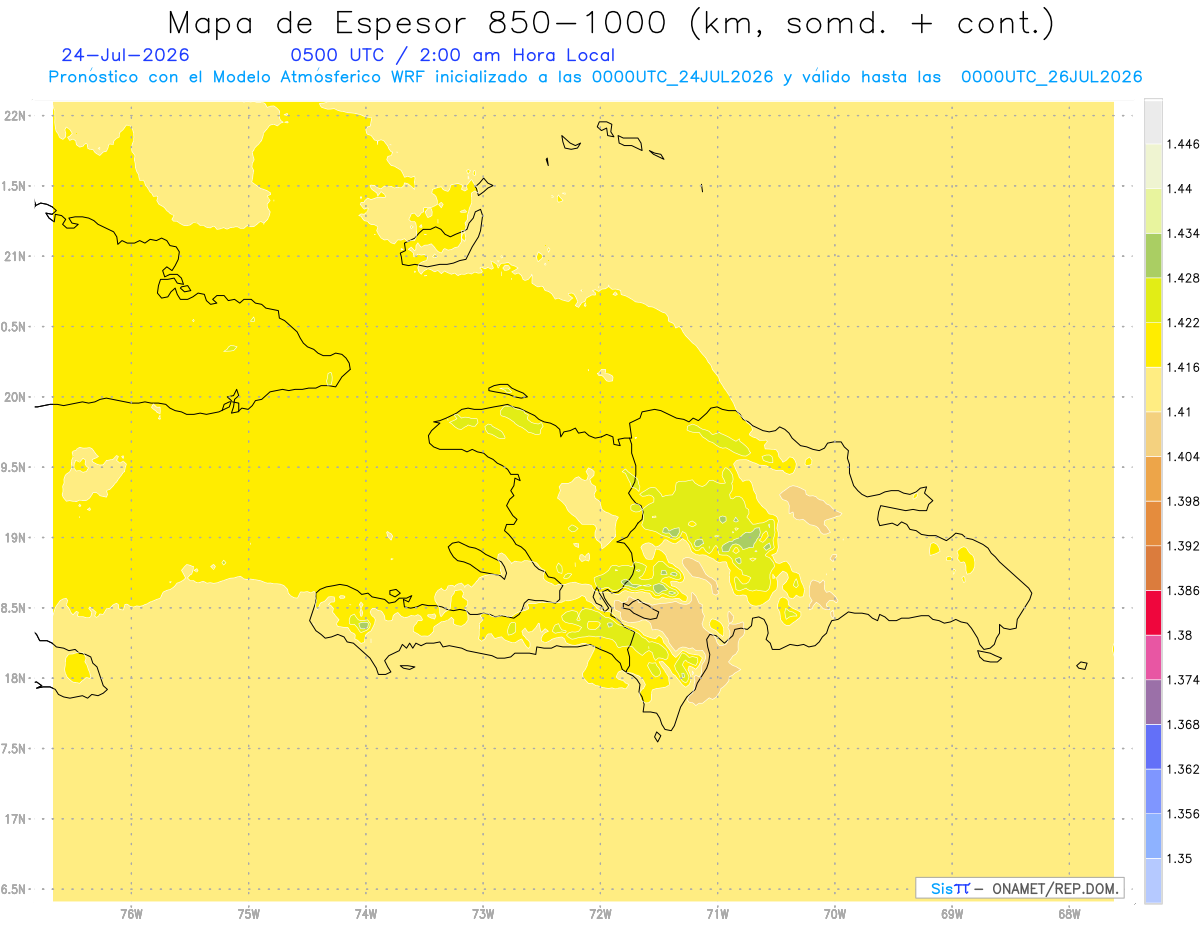Screen dimensions: 1200x927
Task: Click the colorbar value '1.398'
Action: tap(1184, 501)
